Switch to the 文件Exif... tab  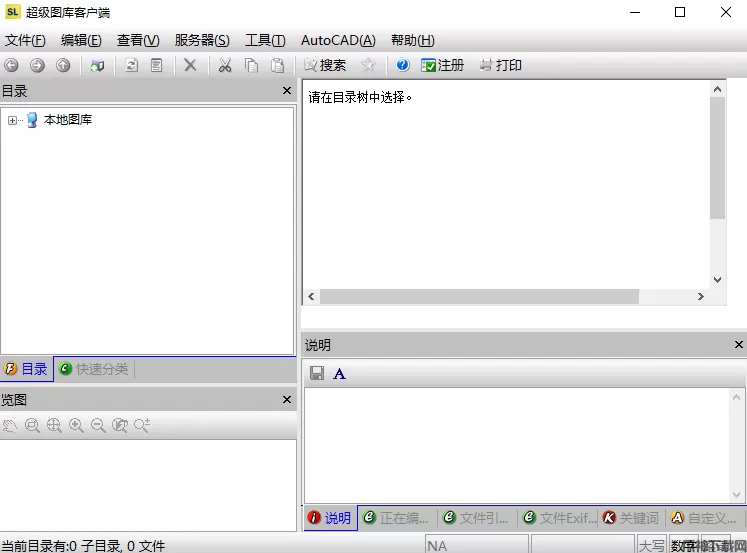click(559, 518)
